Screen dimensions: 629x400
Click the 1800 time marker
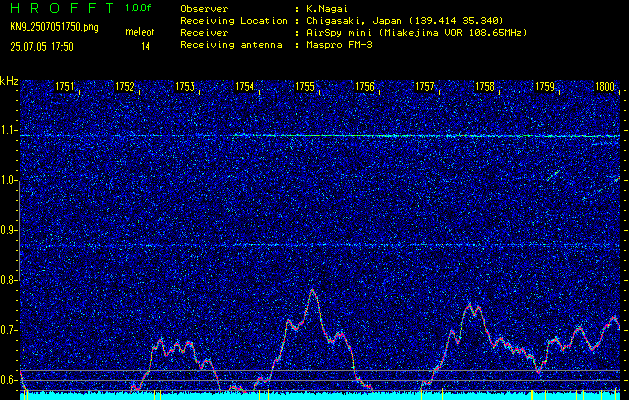[x=605, y=86]
